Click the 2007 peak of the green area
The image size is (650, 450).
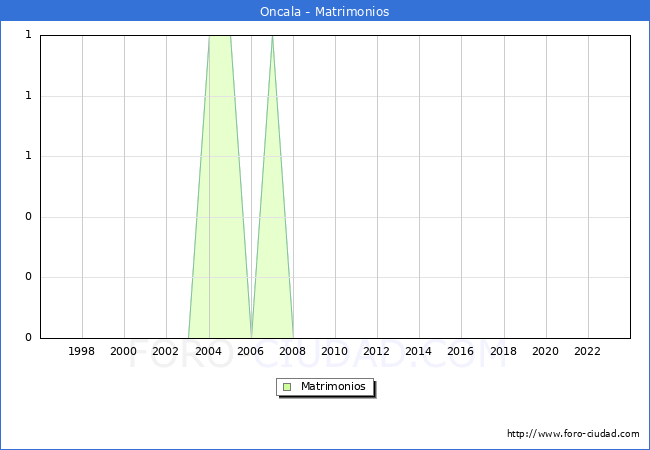272,37
